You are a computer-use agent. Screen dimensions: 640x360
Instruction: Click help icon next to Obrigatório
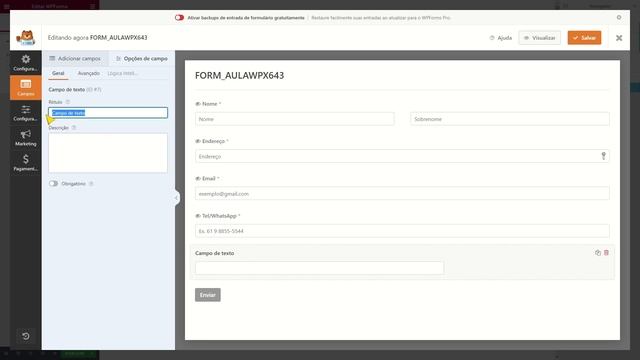(x=91, y=184)
